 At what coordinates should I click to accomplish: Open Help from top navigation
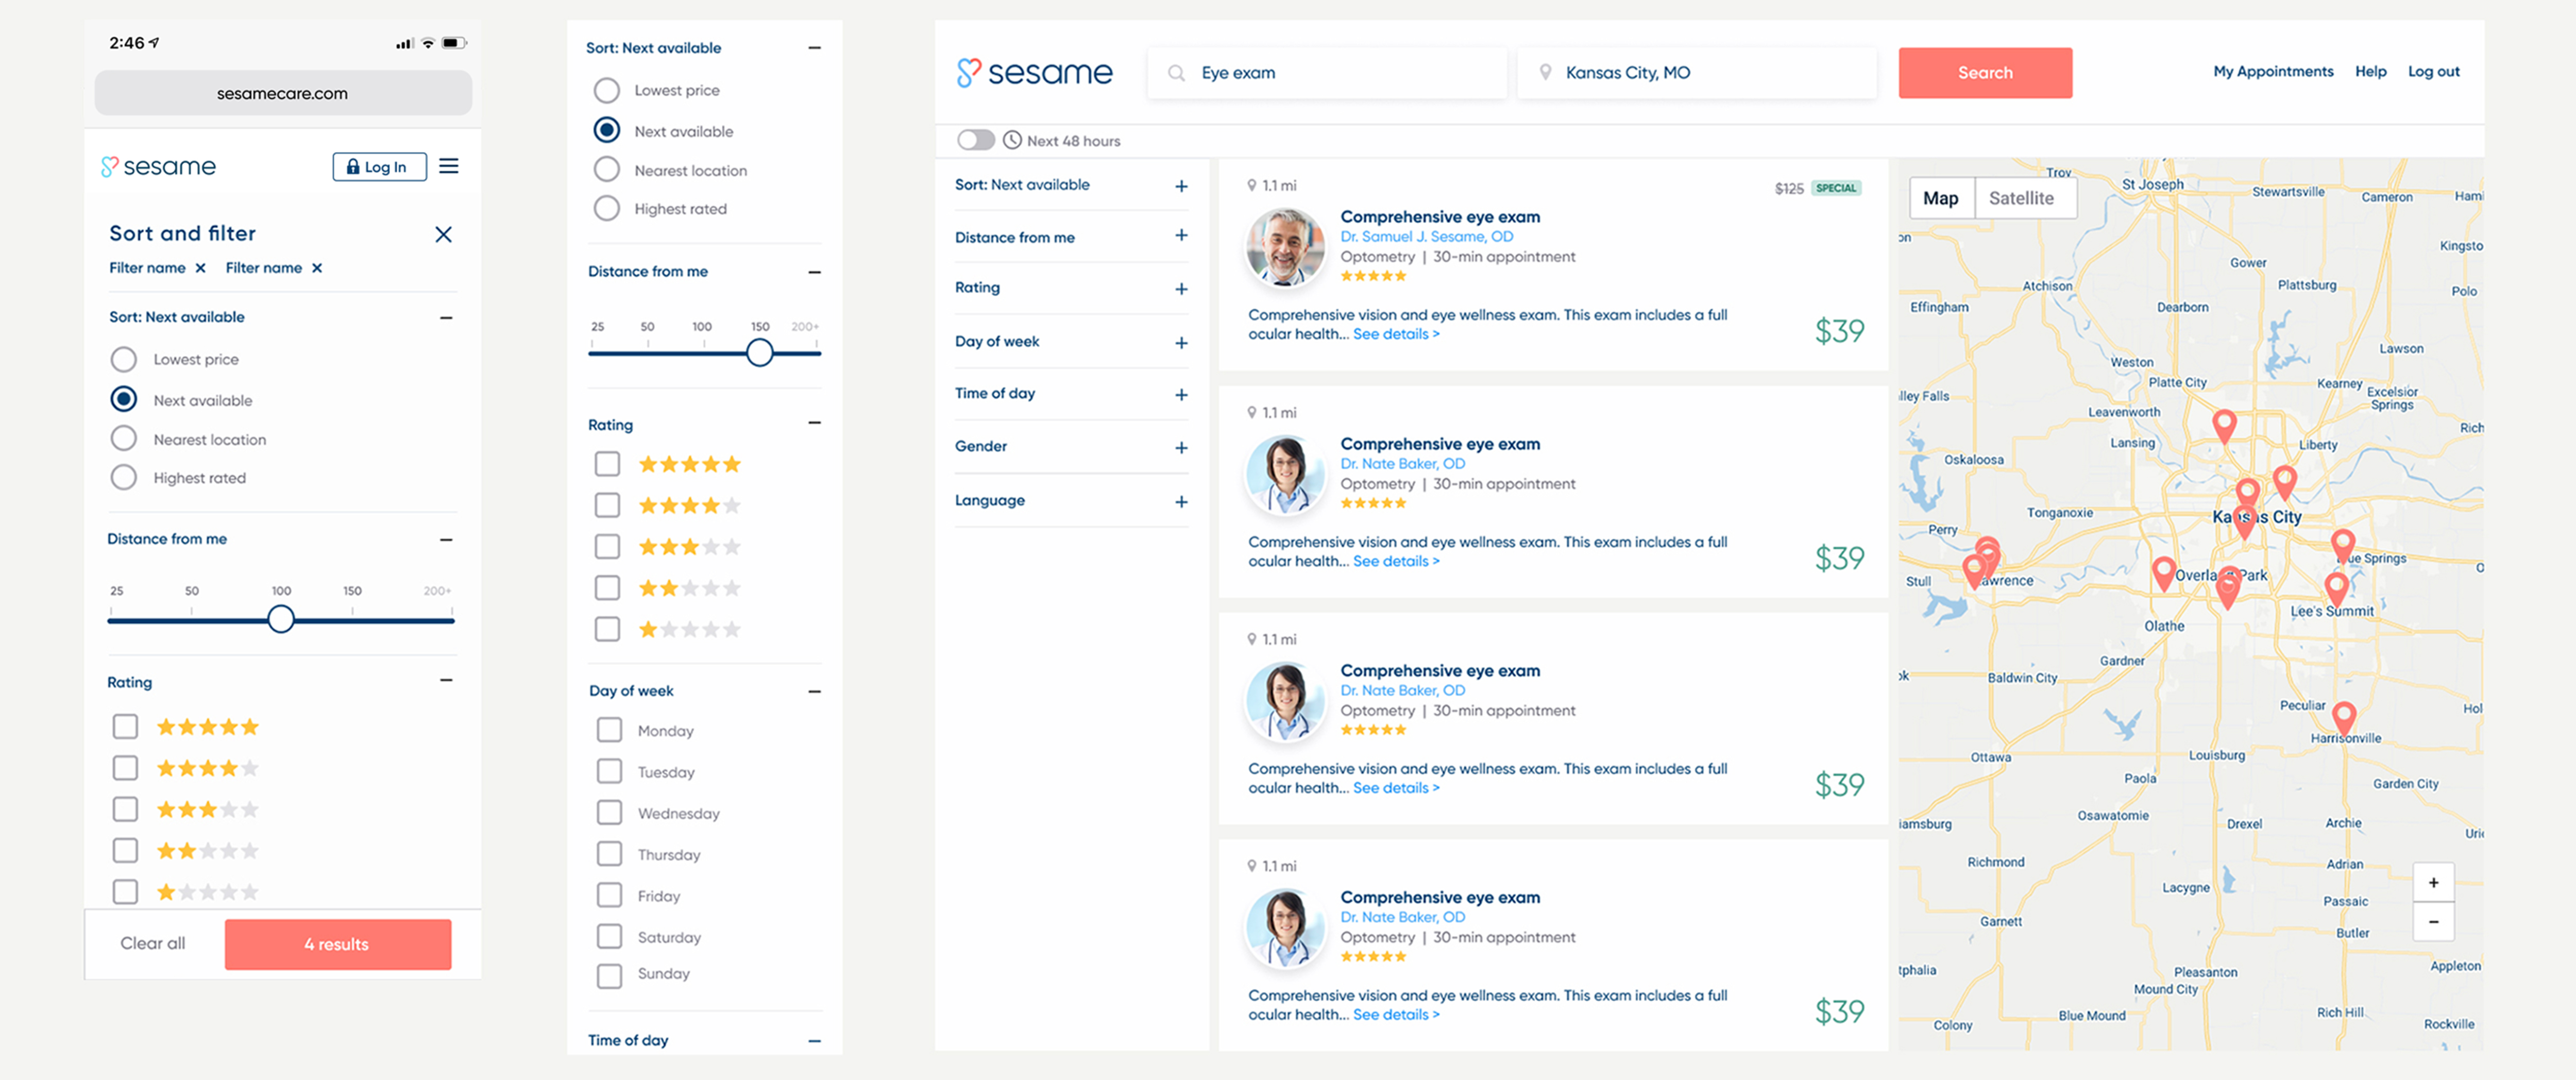[x=2370, y=72]
